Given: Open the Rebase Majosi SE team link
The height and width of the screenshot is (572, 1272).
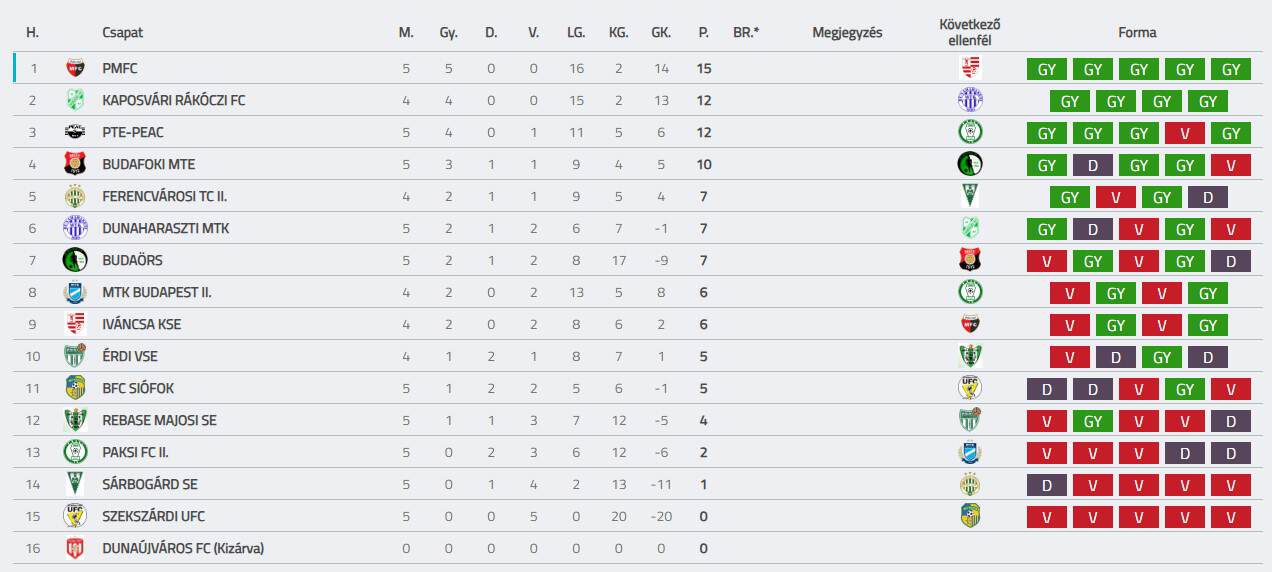Looking at the screenshot, I should [159, 420].
